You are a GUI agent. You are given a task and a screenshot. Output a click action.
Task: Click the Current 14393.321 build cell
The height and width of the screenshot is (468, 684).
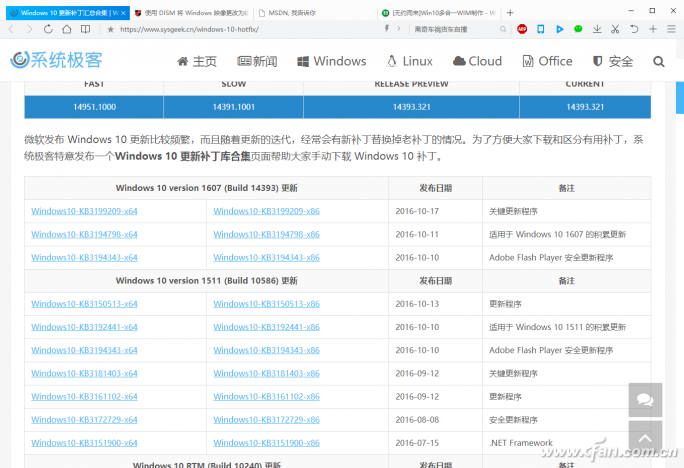tap(585, 107)
